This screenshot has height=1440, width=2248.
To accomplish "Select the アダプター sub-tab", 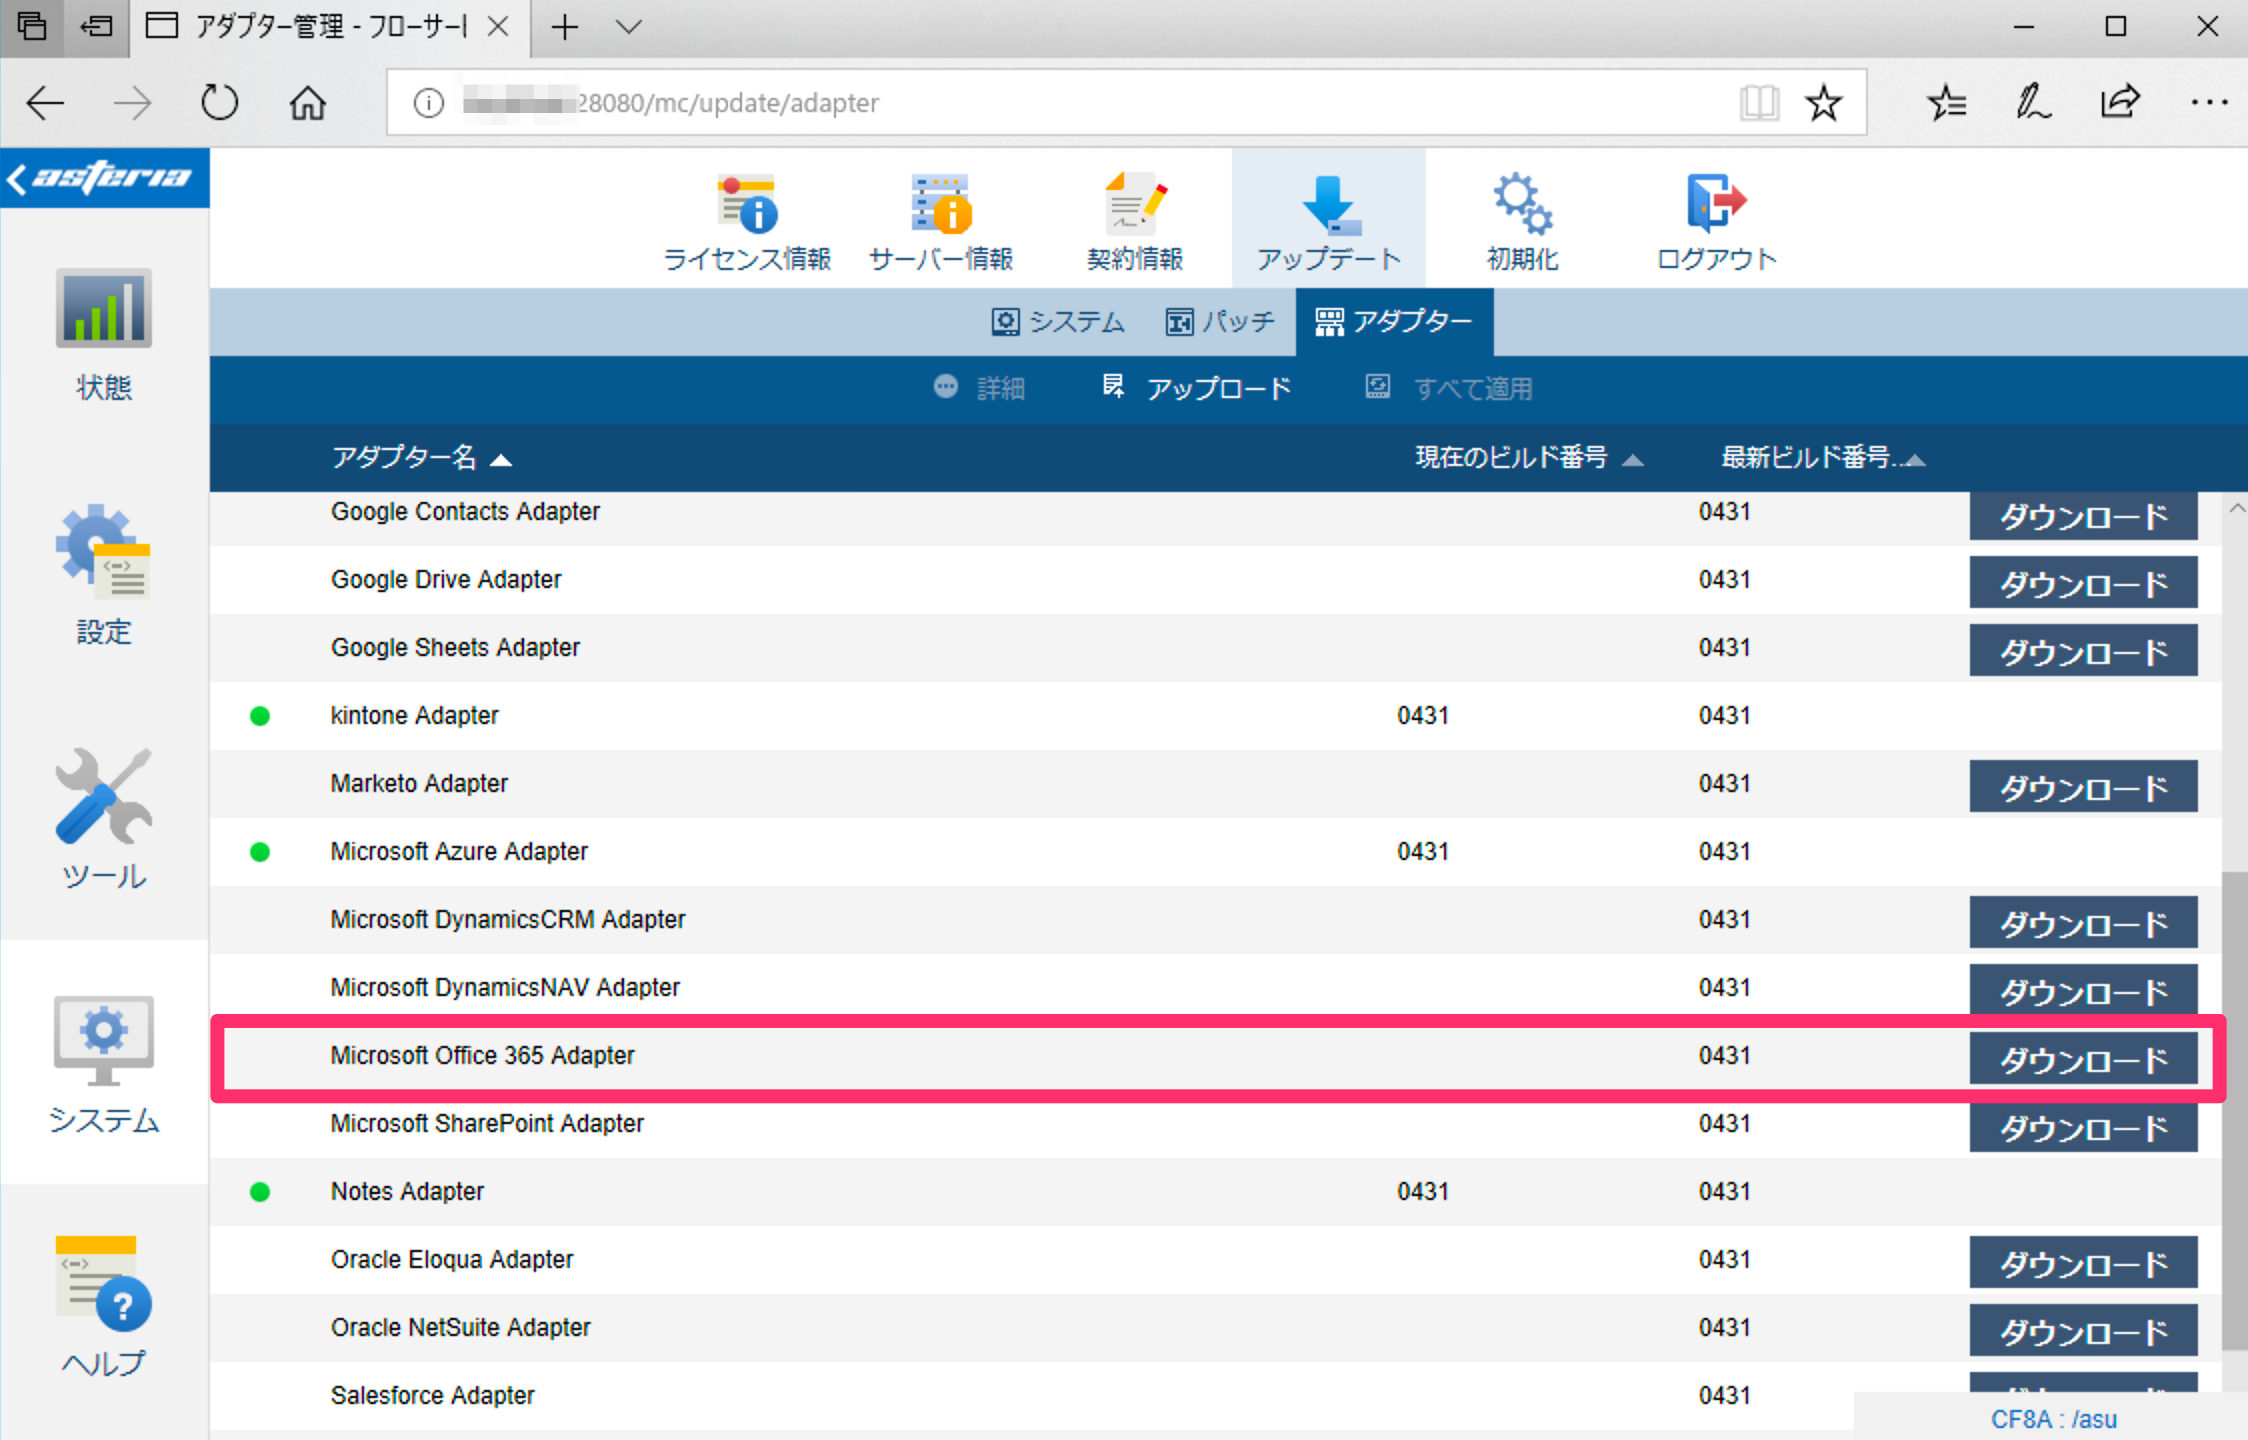I will click(x=1394, y=322).
